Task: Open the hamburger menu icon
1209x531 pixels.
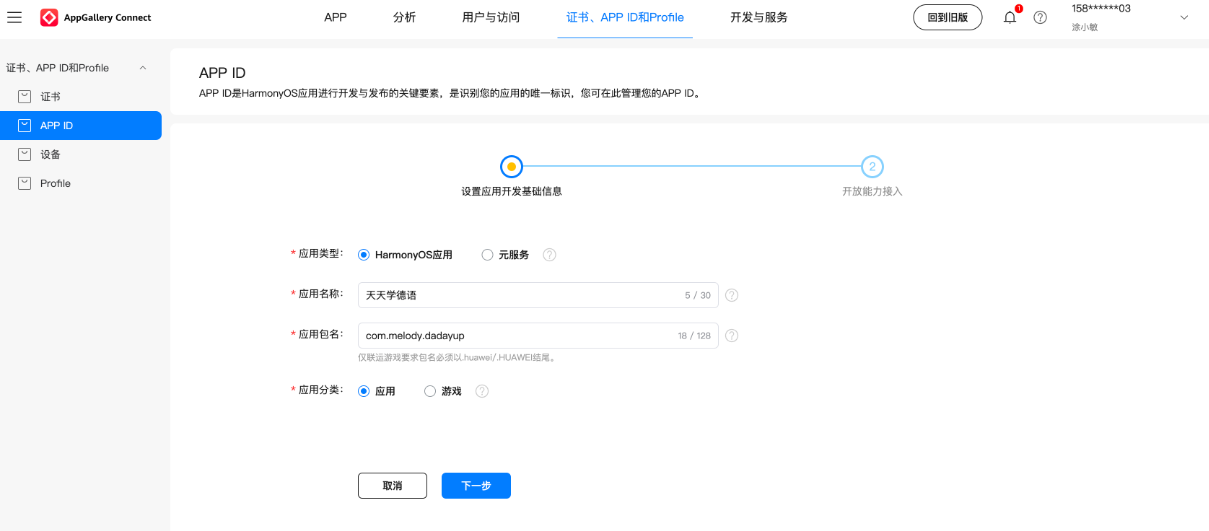Action: (15, 17)
